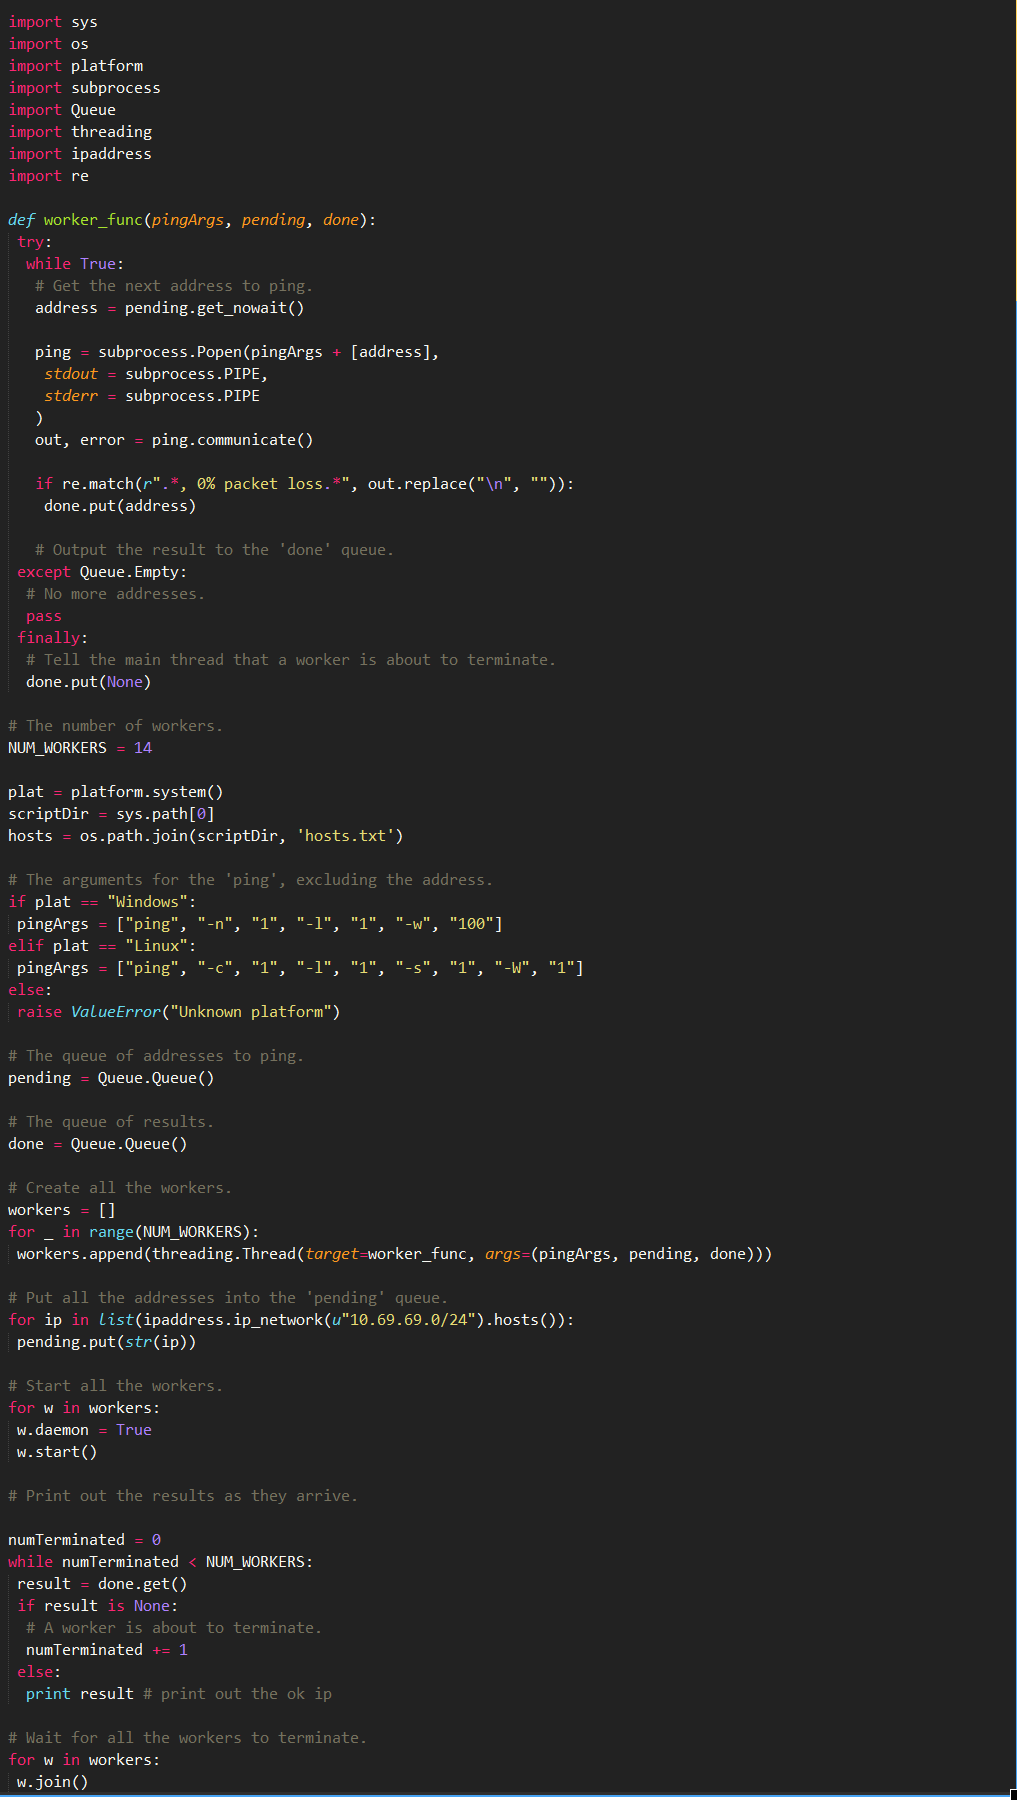Viewport: 1017px width, 1813px height.
Task: Click the 'result = done.get()' line
Action: point(102,1584)
